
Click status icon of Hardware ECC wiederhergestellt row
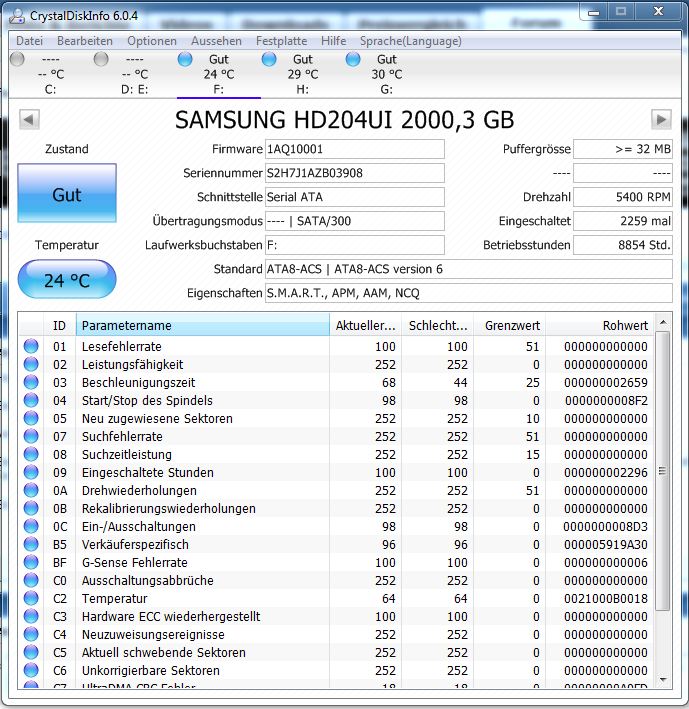coord(31,616)
